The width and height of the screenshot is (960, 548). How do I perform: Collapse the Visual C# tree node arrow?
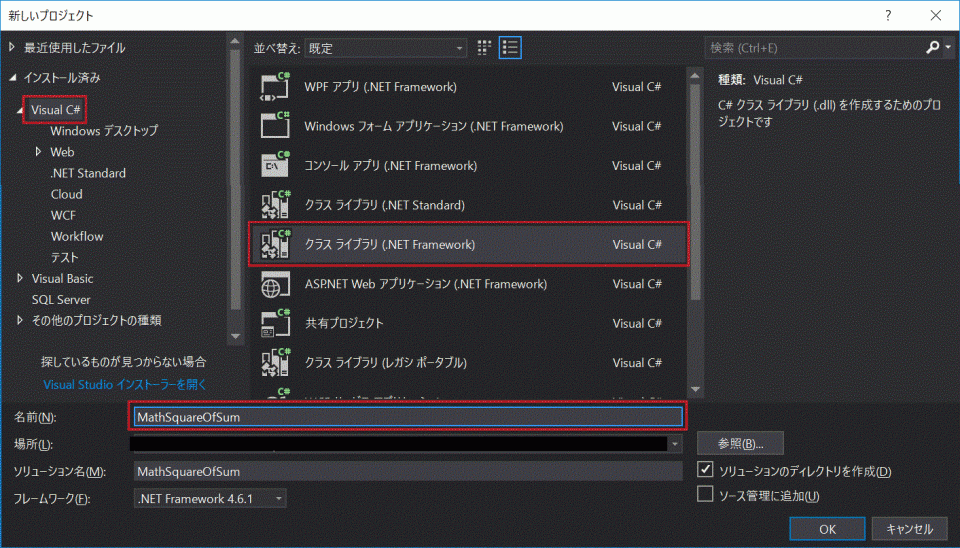(x=20, y=110)
